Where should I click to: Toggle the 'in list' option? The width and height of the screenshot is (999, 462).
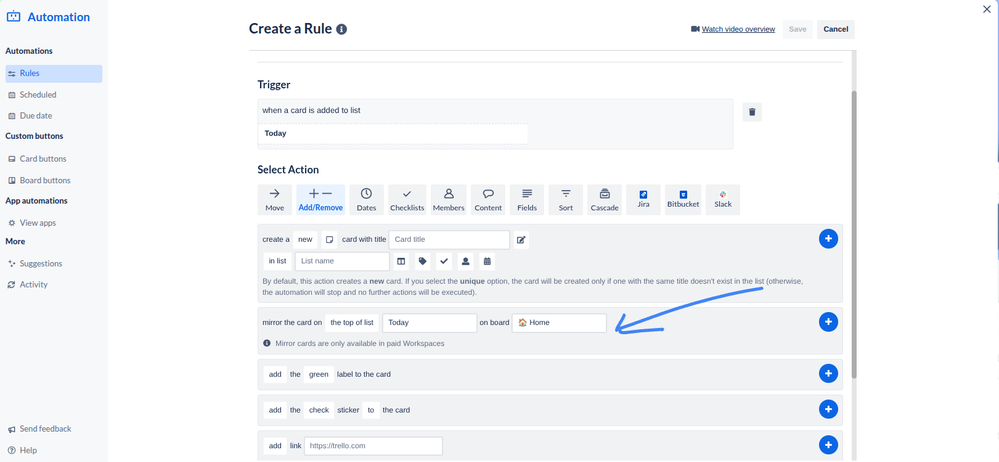[277, 261]
